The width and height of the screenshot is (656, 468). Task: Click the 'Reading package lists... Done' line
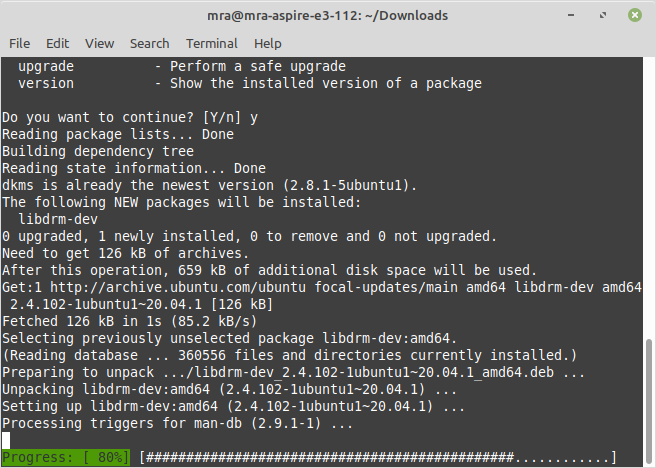point(118,134)
